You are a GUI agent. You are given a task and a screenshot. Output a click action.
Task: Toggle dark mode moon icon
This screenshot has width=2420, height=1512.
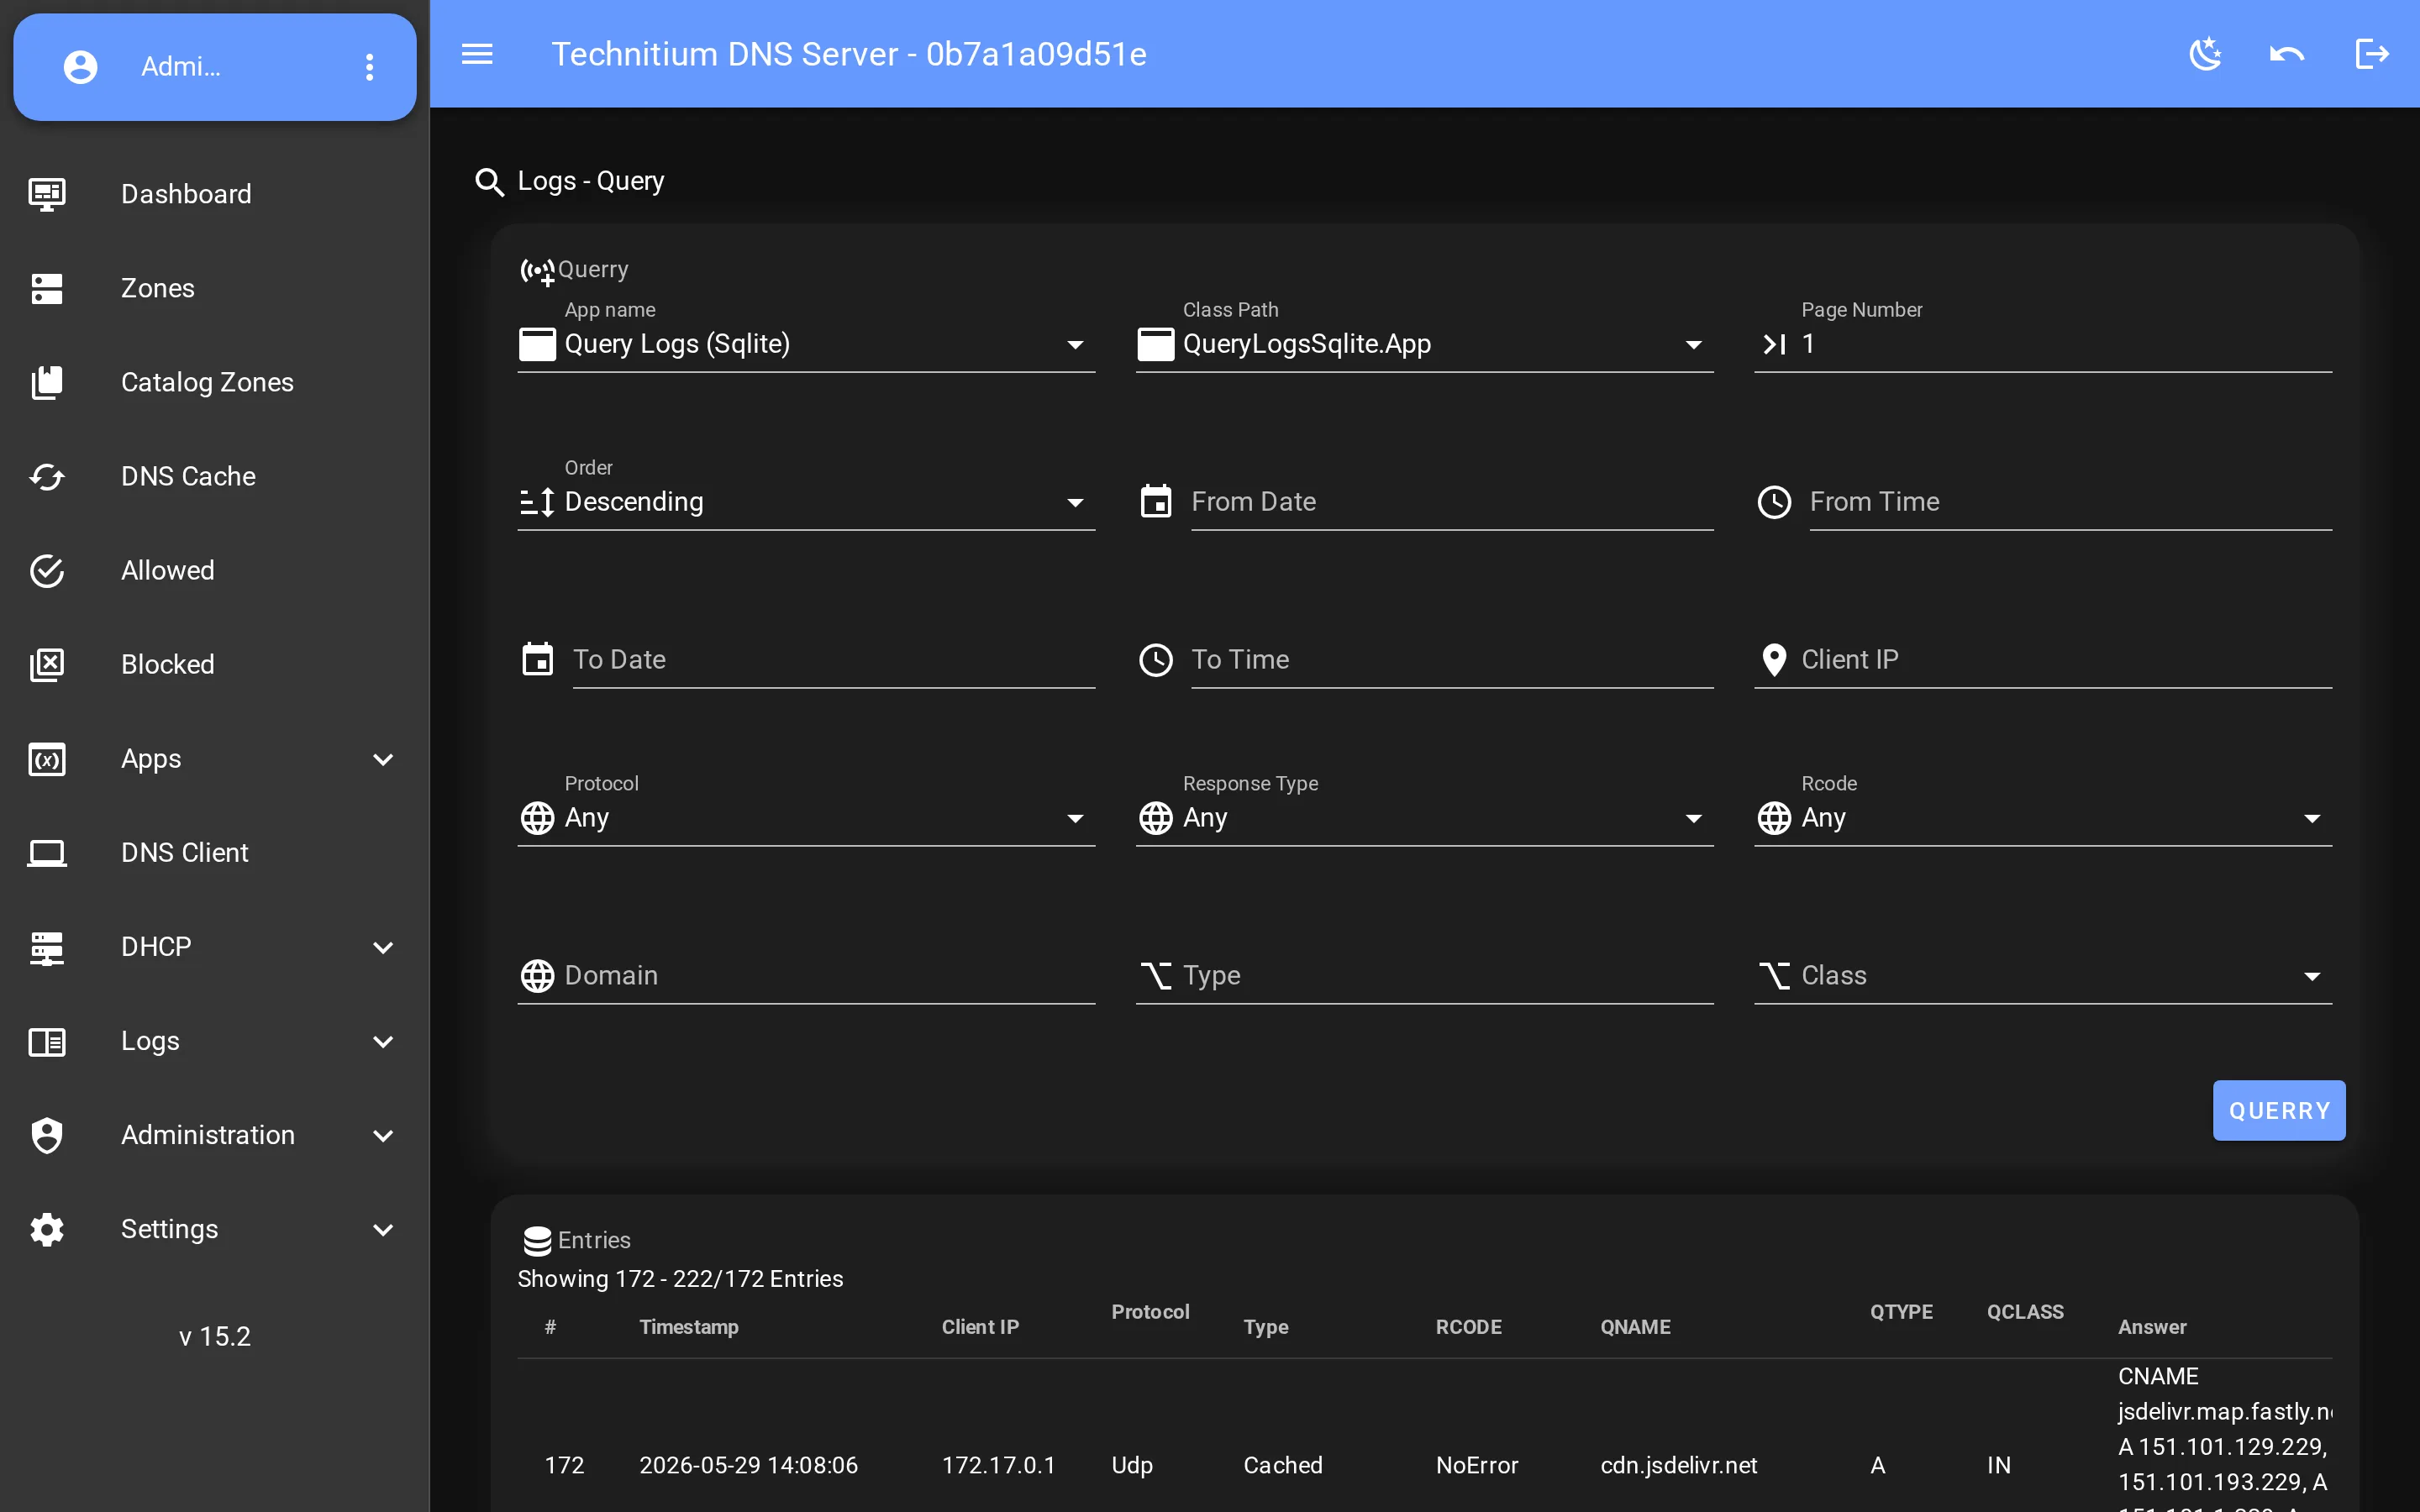coord(2204,54)
